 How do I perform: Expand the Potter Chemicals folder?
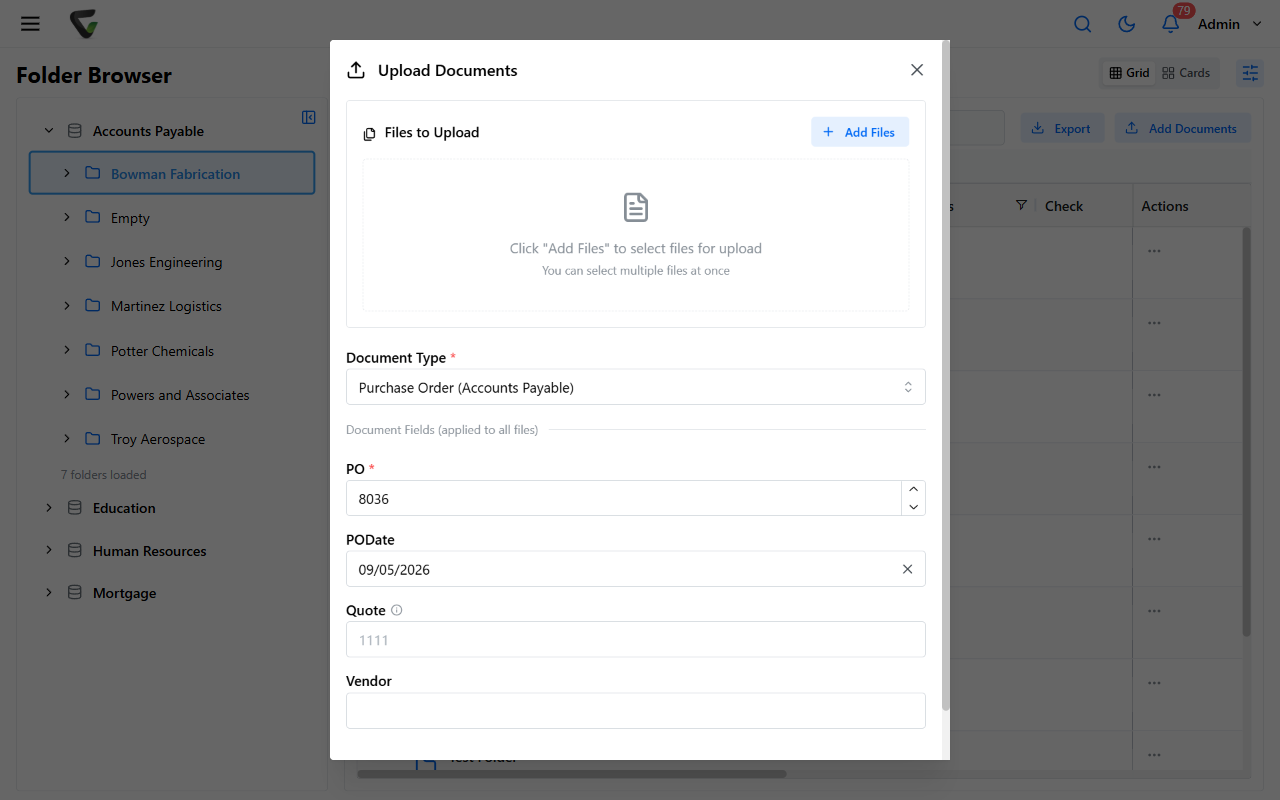click(x=67, y=350)
